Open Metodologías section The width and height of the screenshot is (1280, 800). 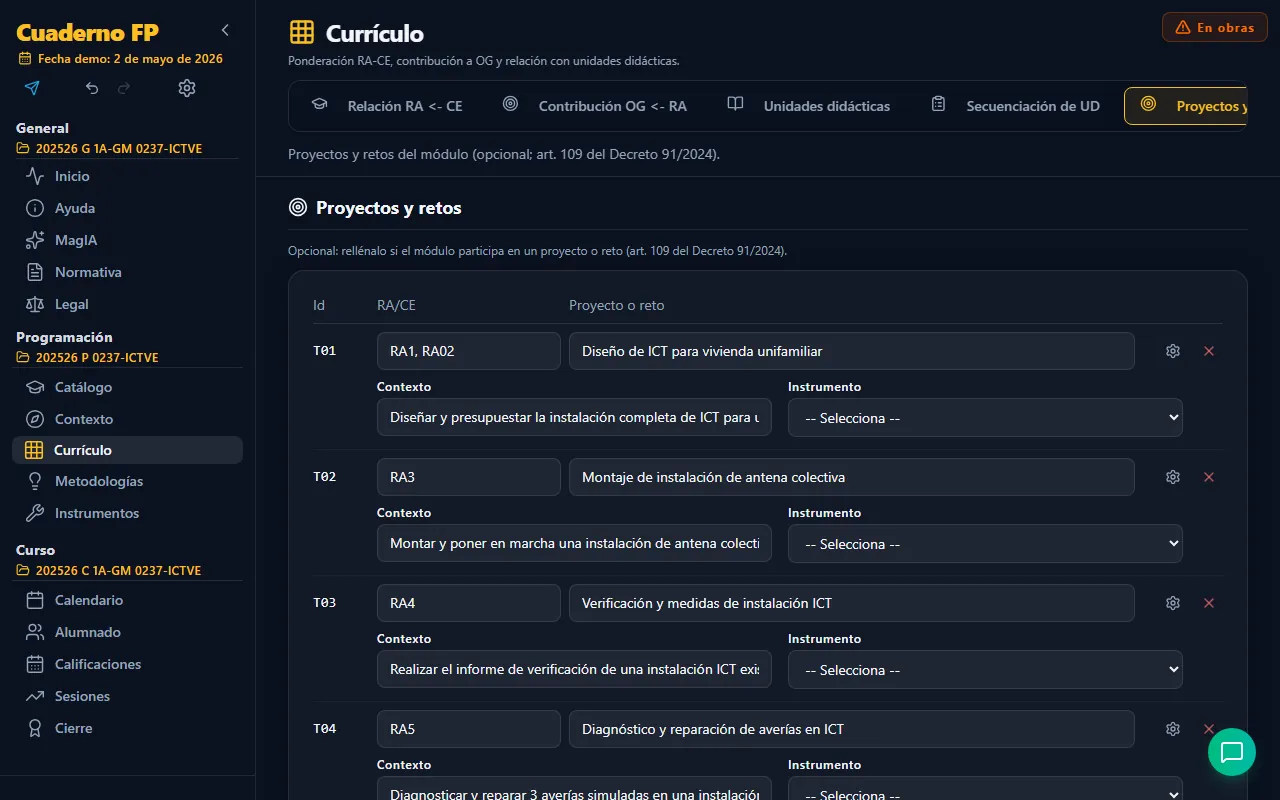pyautogui.click(x=127, y=481)
